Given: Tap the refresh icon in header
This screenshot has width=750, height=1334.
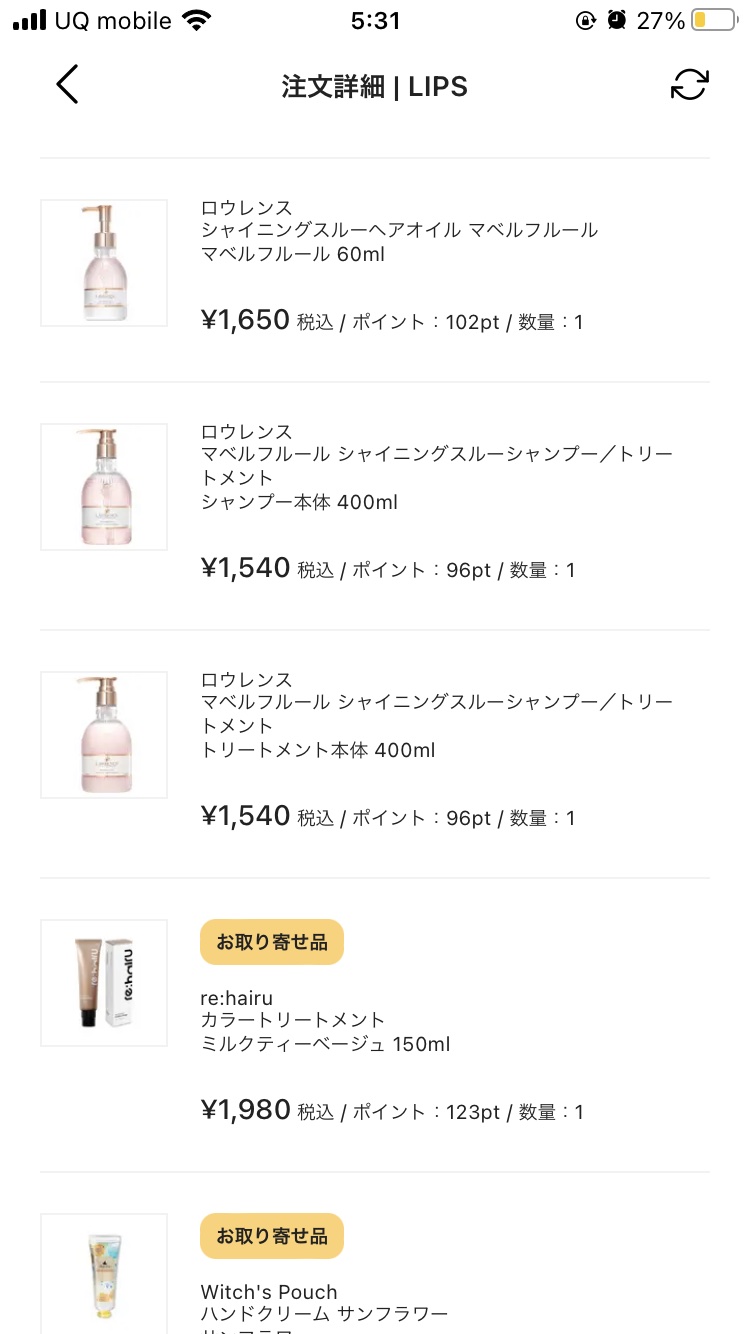Looking at the screenshot, I should [689, 85].
